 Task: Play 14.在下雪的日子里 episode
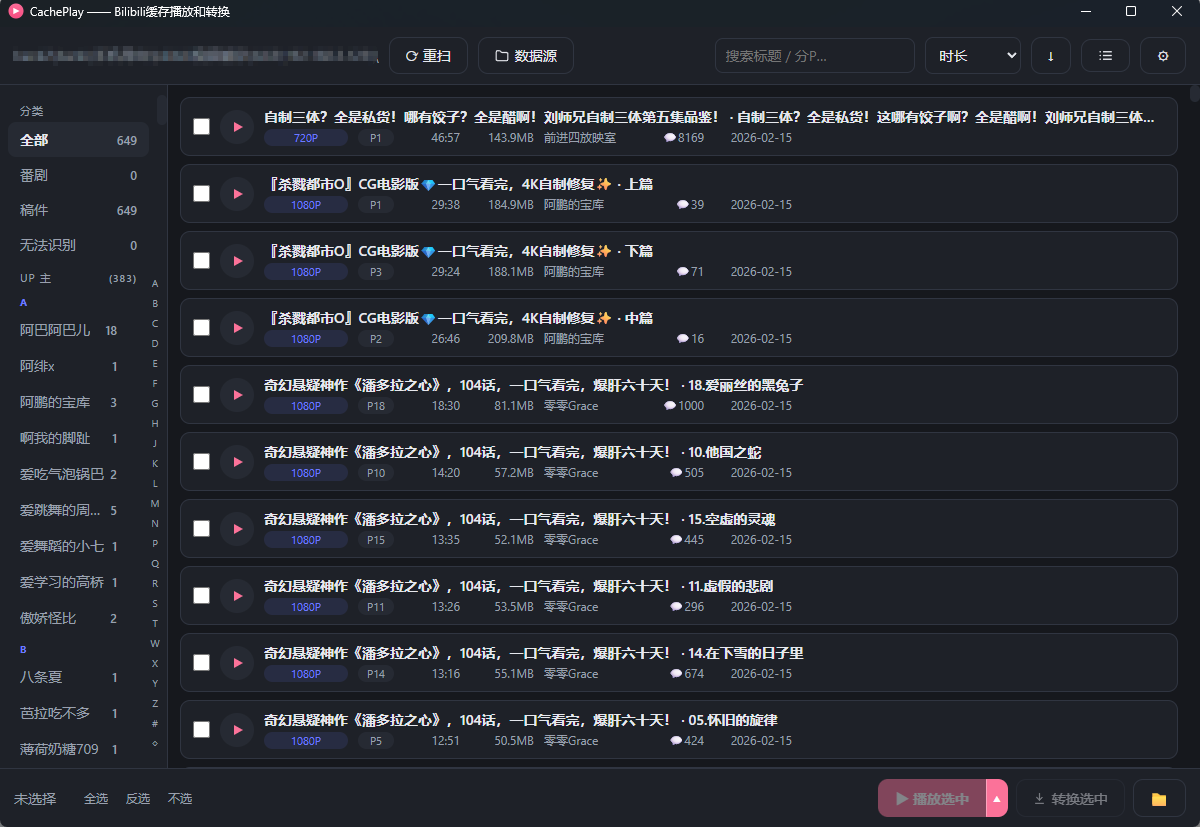click(x=237, y=663)
